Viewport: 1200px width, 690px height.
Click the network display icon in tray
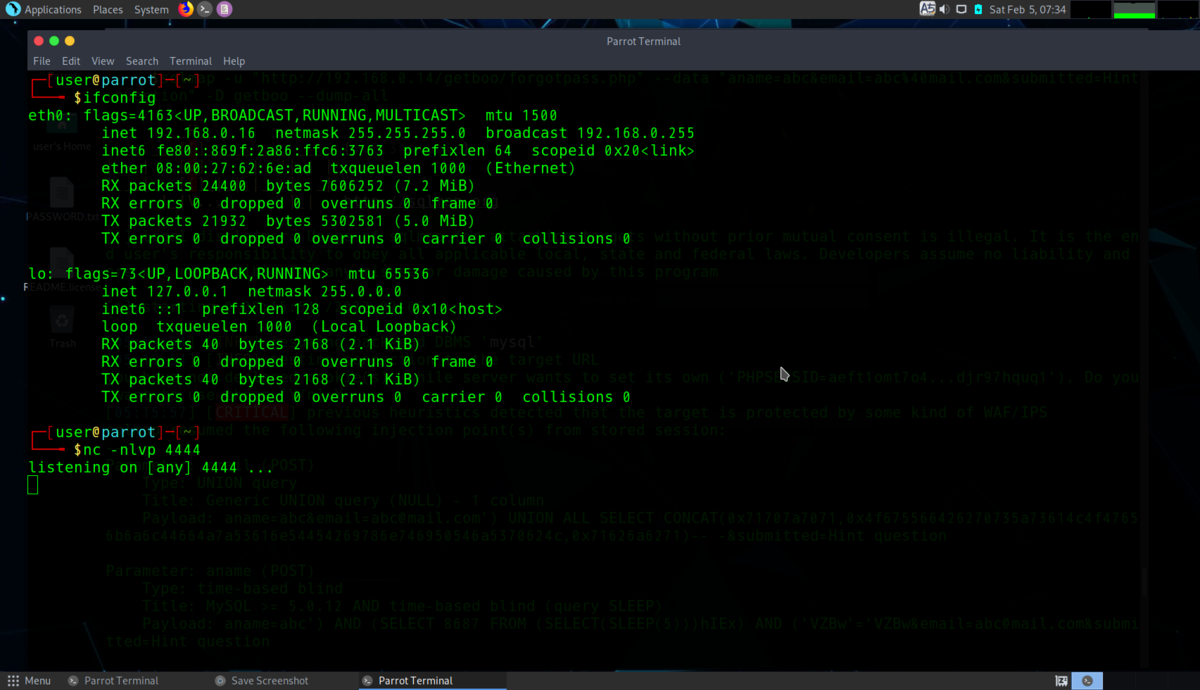961,9
